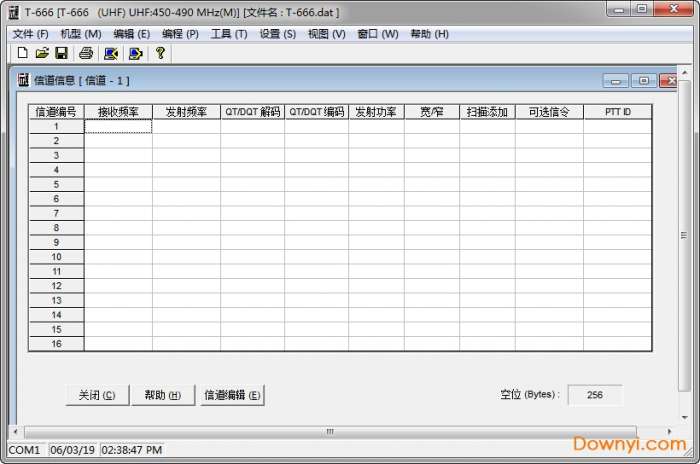The height and width of the screenshot is (464, 700).
Task: Click the 发射频率 column header
Action: pyautogui.click(x=187, y=112)
